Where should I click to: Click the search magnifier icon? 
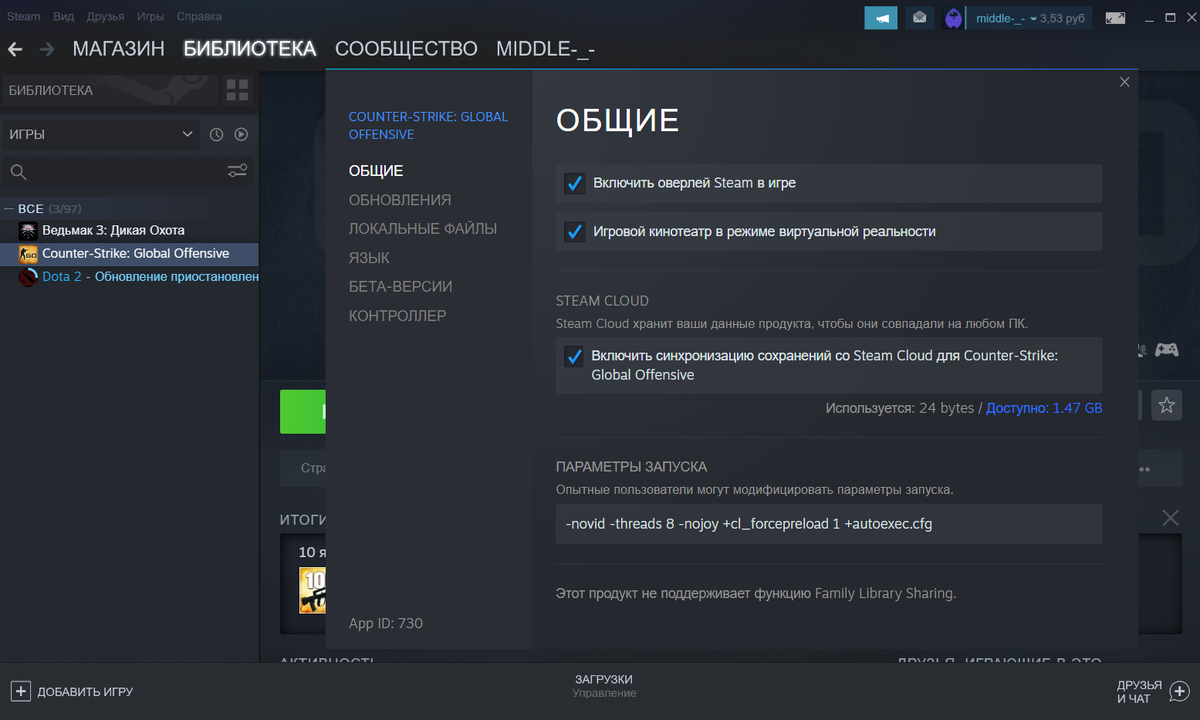18,172
